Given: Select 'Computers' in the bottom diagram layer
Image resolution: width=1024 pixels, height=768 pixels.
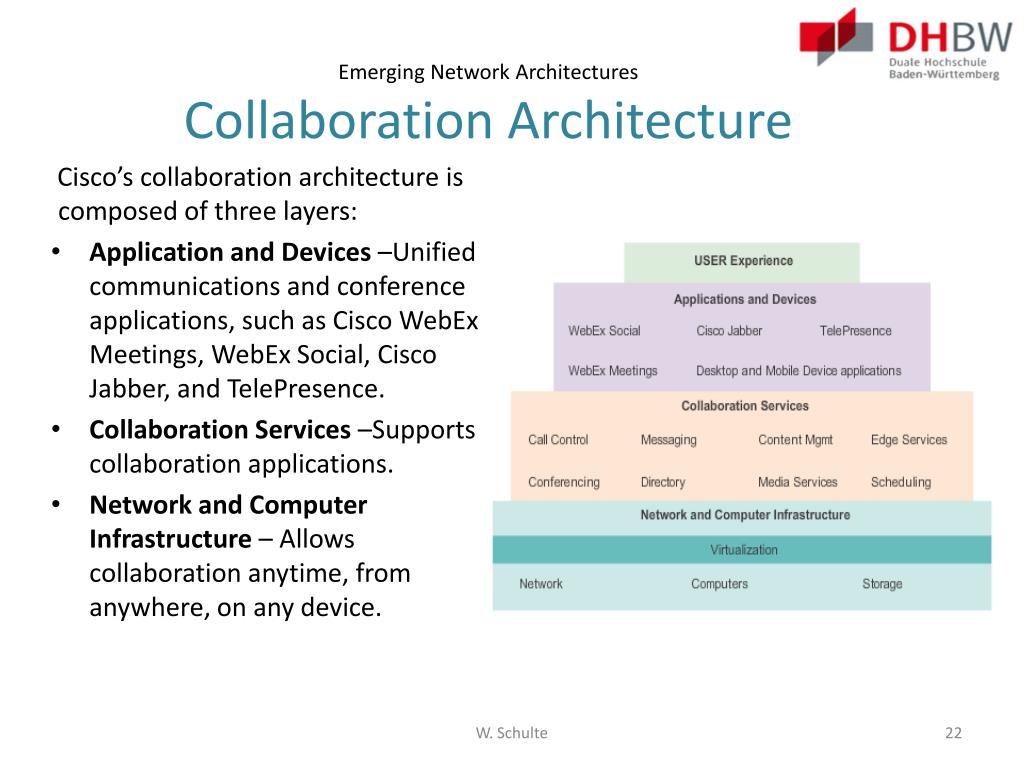Looking at the screenshot, I should pos(719,584).
